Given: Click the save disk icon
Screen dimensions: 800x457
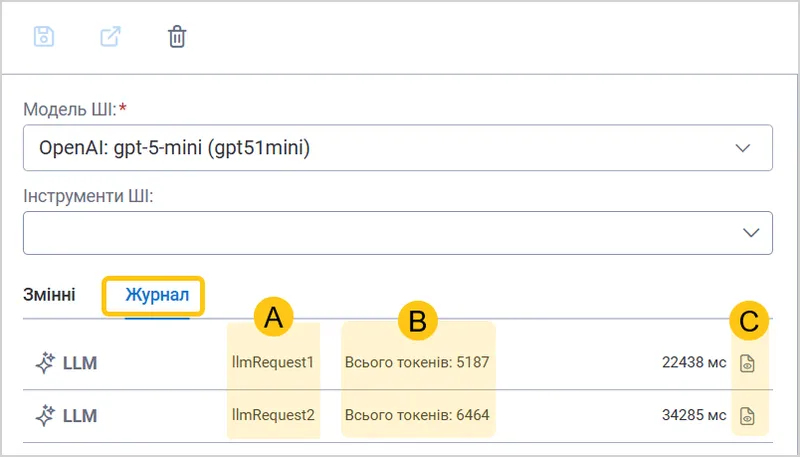Looking at the screenshot, I should [x=44, y=37].
